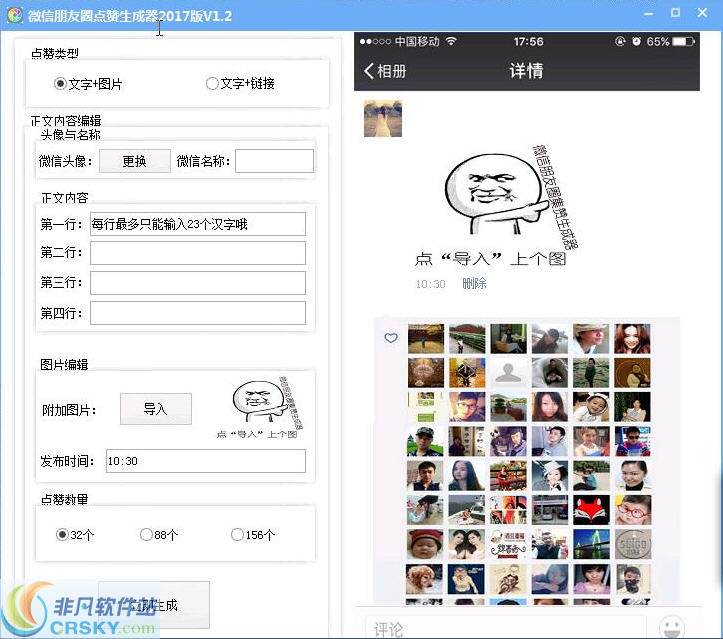
Task: Select the 文字+链接 like type option
Action: pos(240,83)
